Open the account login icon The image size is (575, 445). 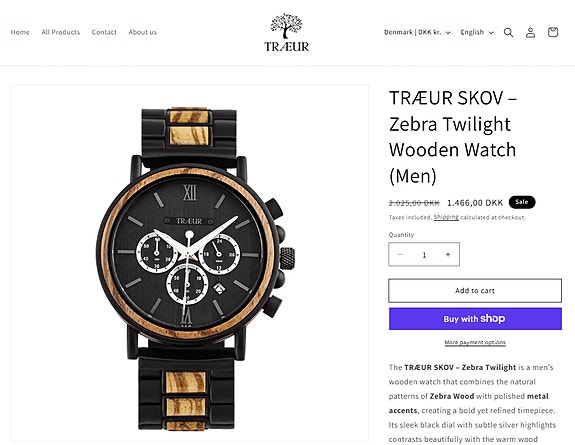pos(530,32)
